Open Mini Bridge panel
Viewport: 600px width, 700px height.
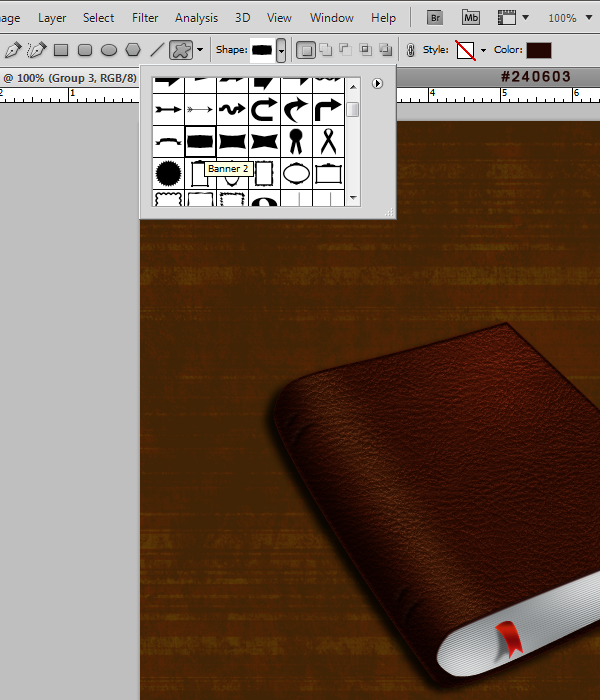[x=471, y=18]
